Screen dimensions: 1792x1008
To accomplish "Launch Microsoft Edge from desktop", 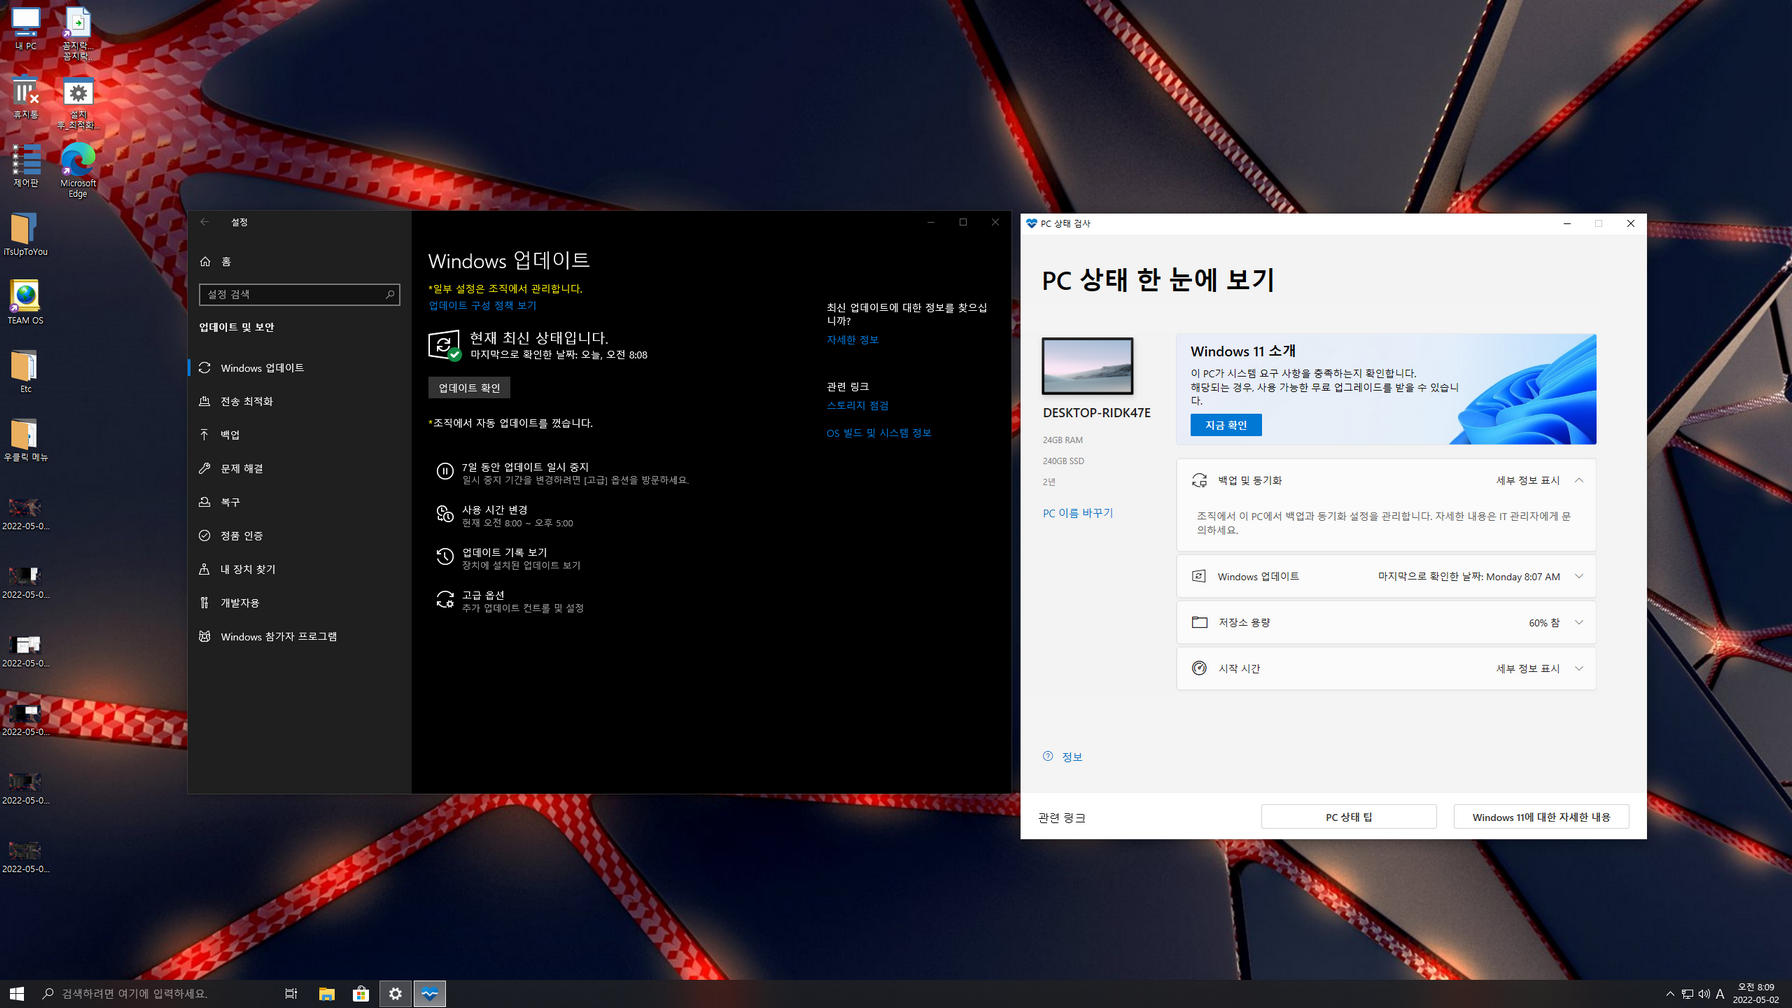I will pos(78,169).
